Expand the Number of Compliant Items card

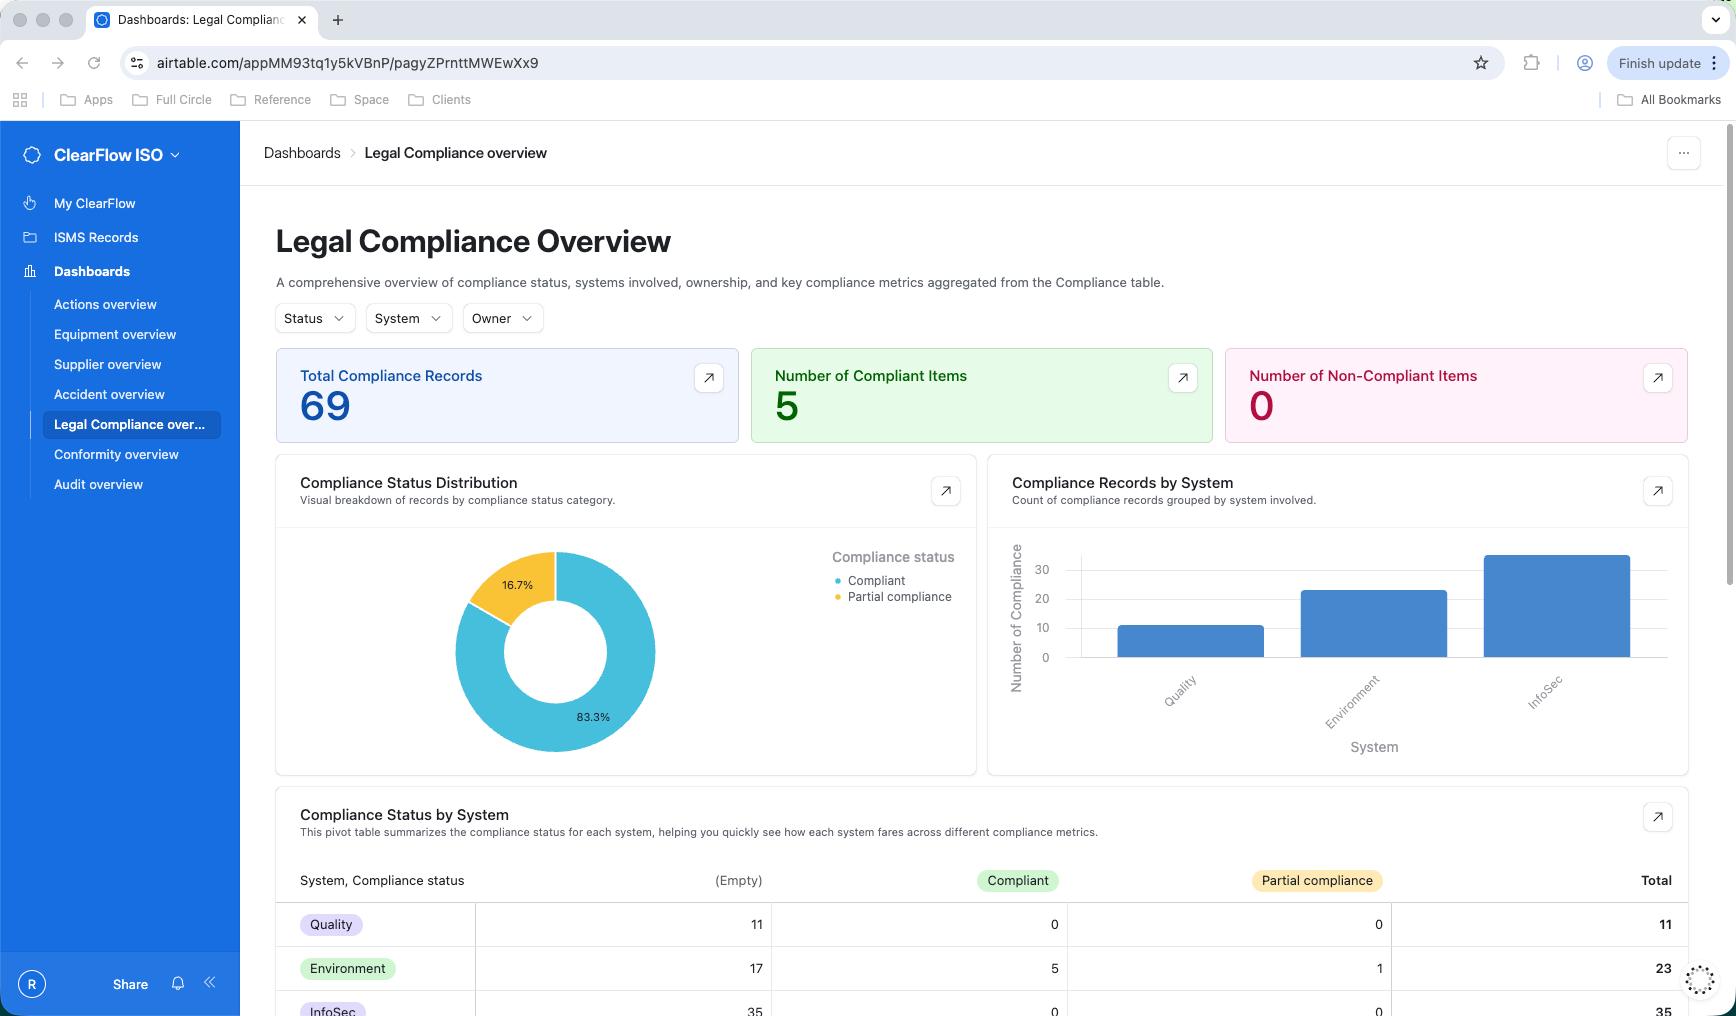click(1183, 378)
